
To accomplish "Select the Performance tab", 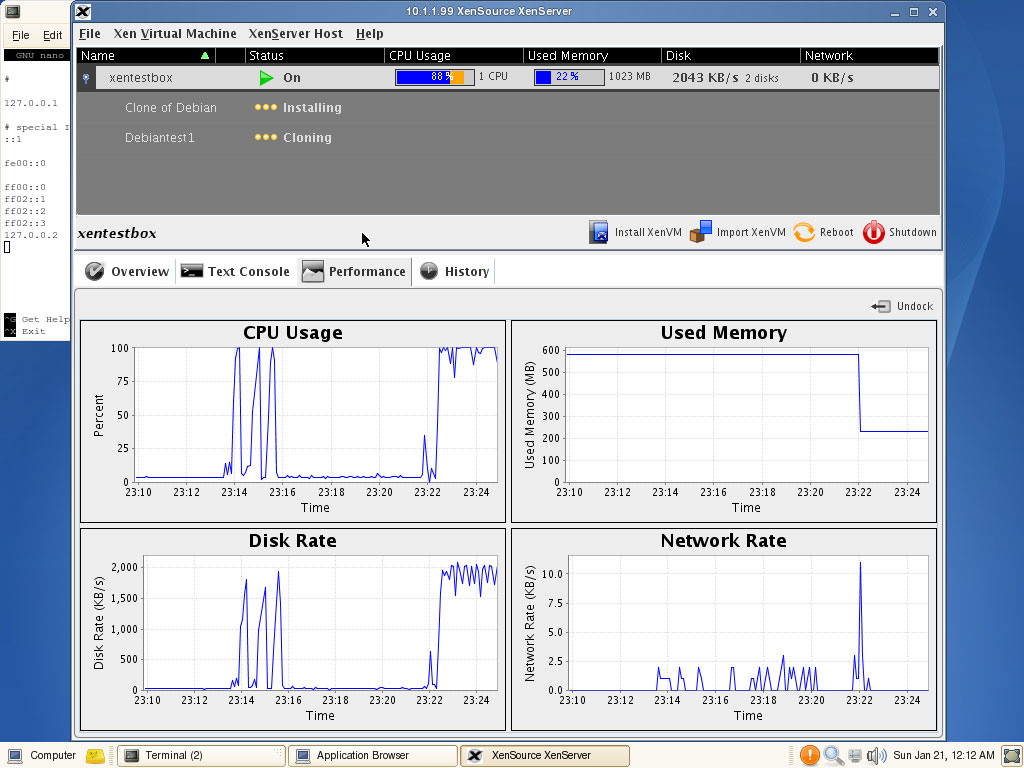I will coord(354,272).
